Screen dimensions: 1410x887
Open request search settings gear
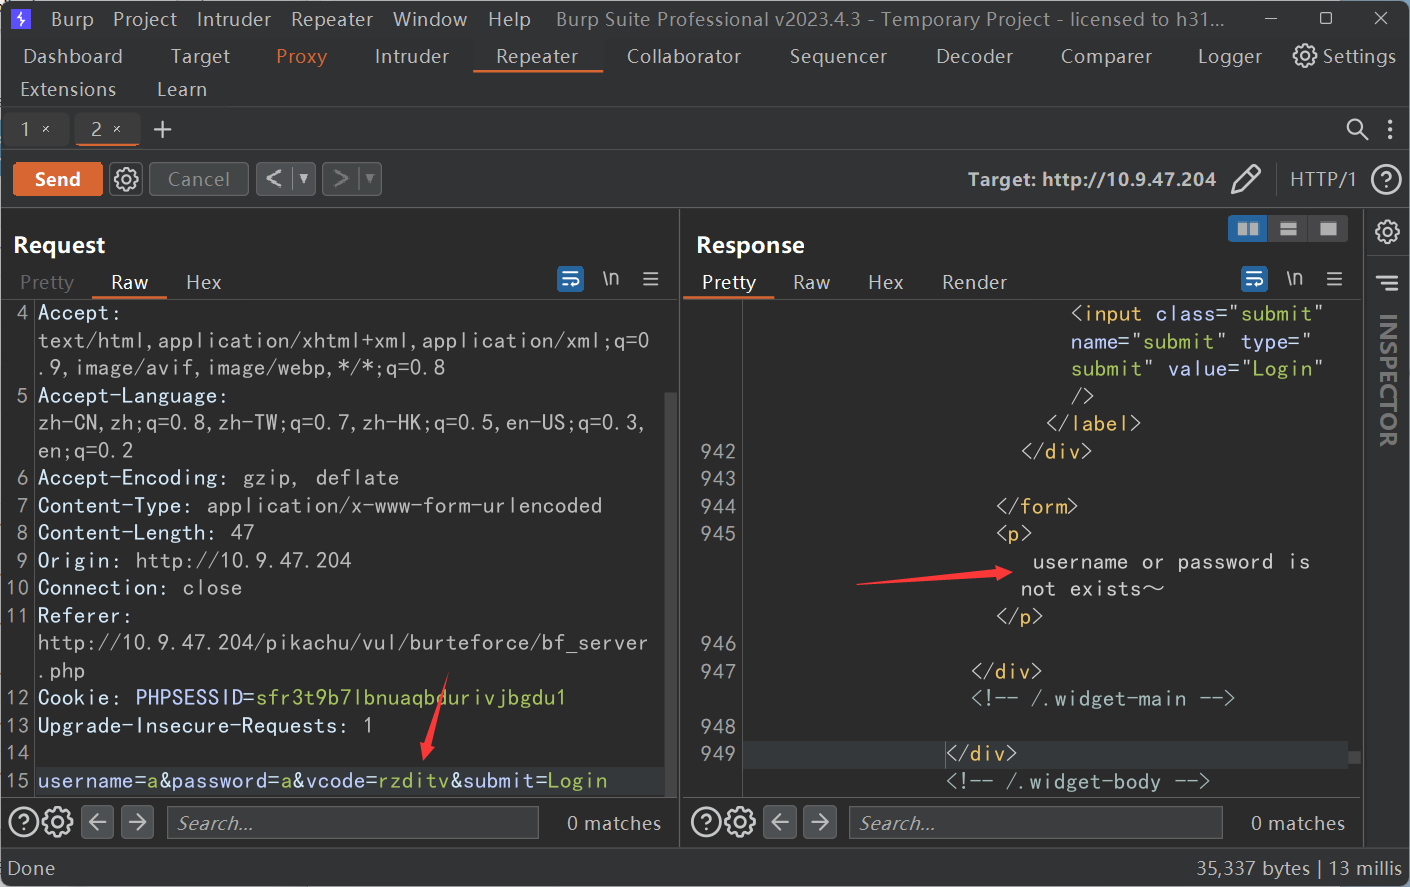[58, 822]
